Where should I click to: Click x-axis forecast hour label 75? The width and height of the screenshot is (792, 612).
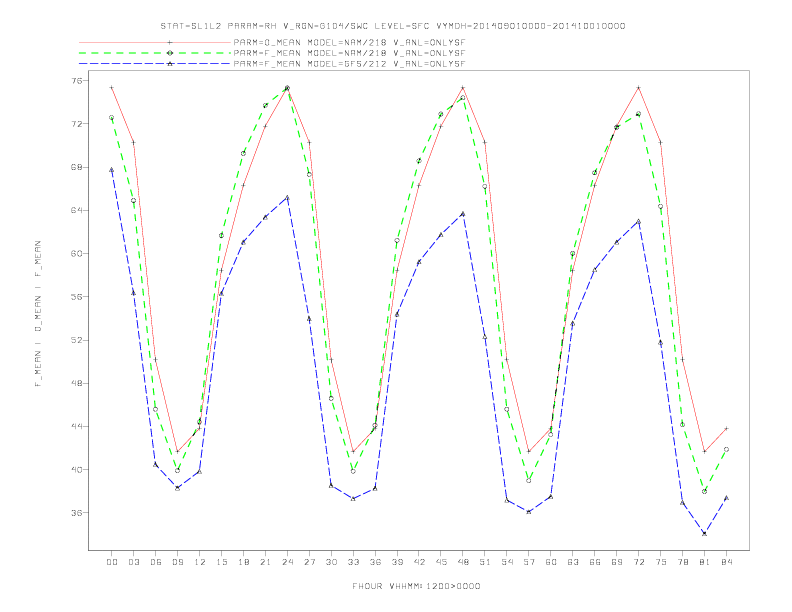(x=661, y=562)
